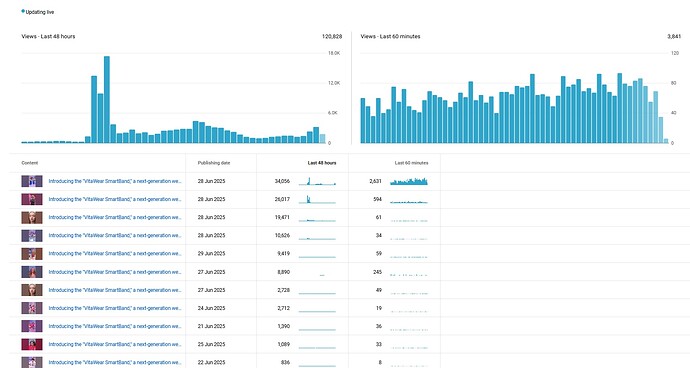Open video thumbnail in the 26,017 views row
Screen dimensions: 690x368
(32, 199)
